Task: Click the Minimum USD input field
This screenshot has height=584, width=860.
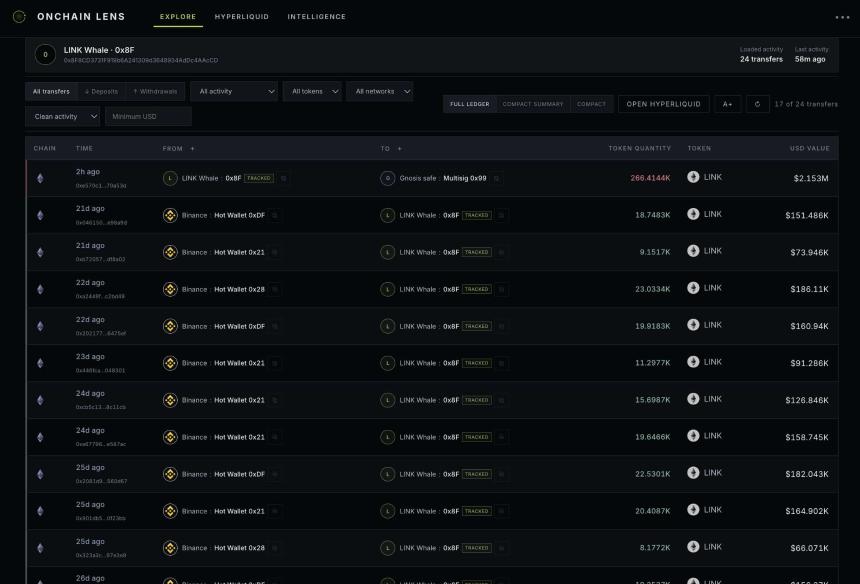Action: click(x=148, y=116)
